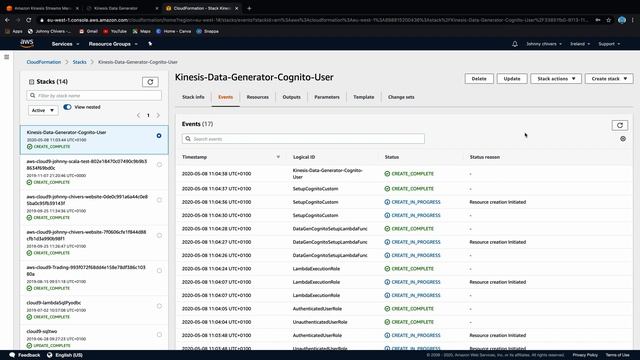Sort events by Timestamp arrow
640x360 pixels.
tap(278, 157)
